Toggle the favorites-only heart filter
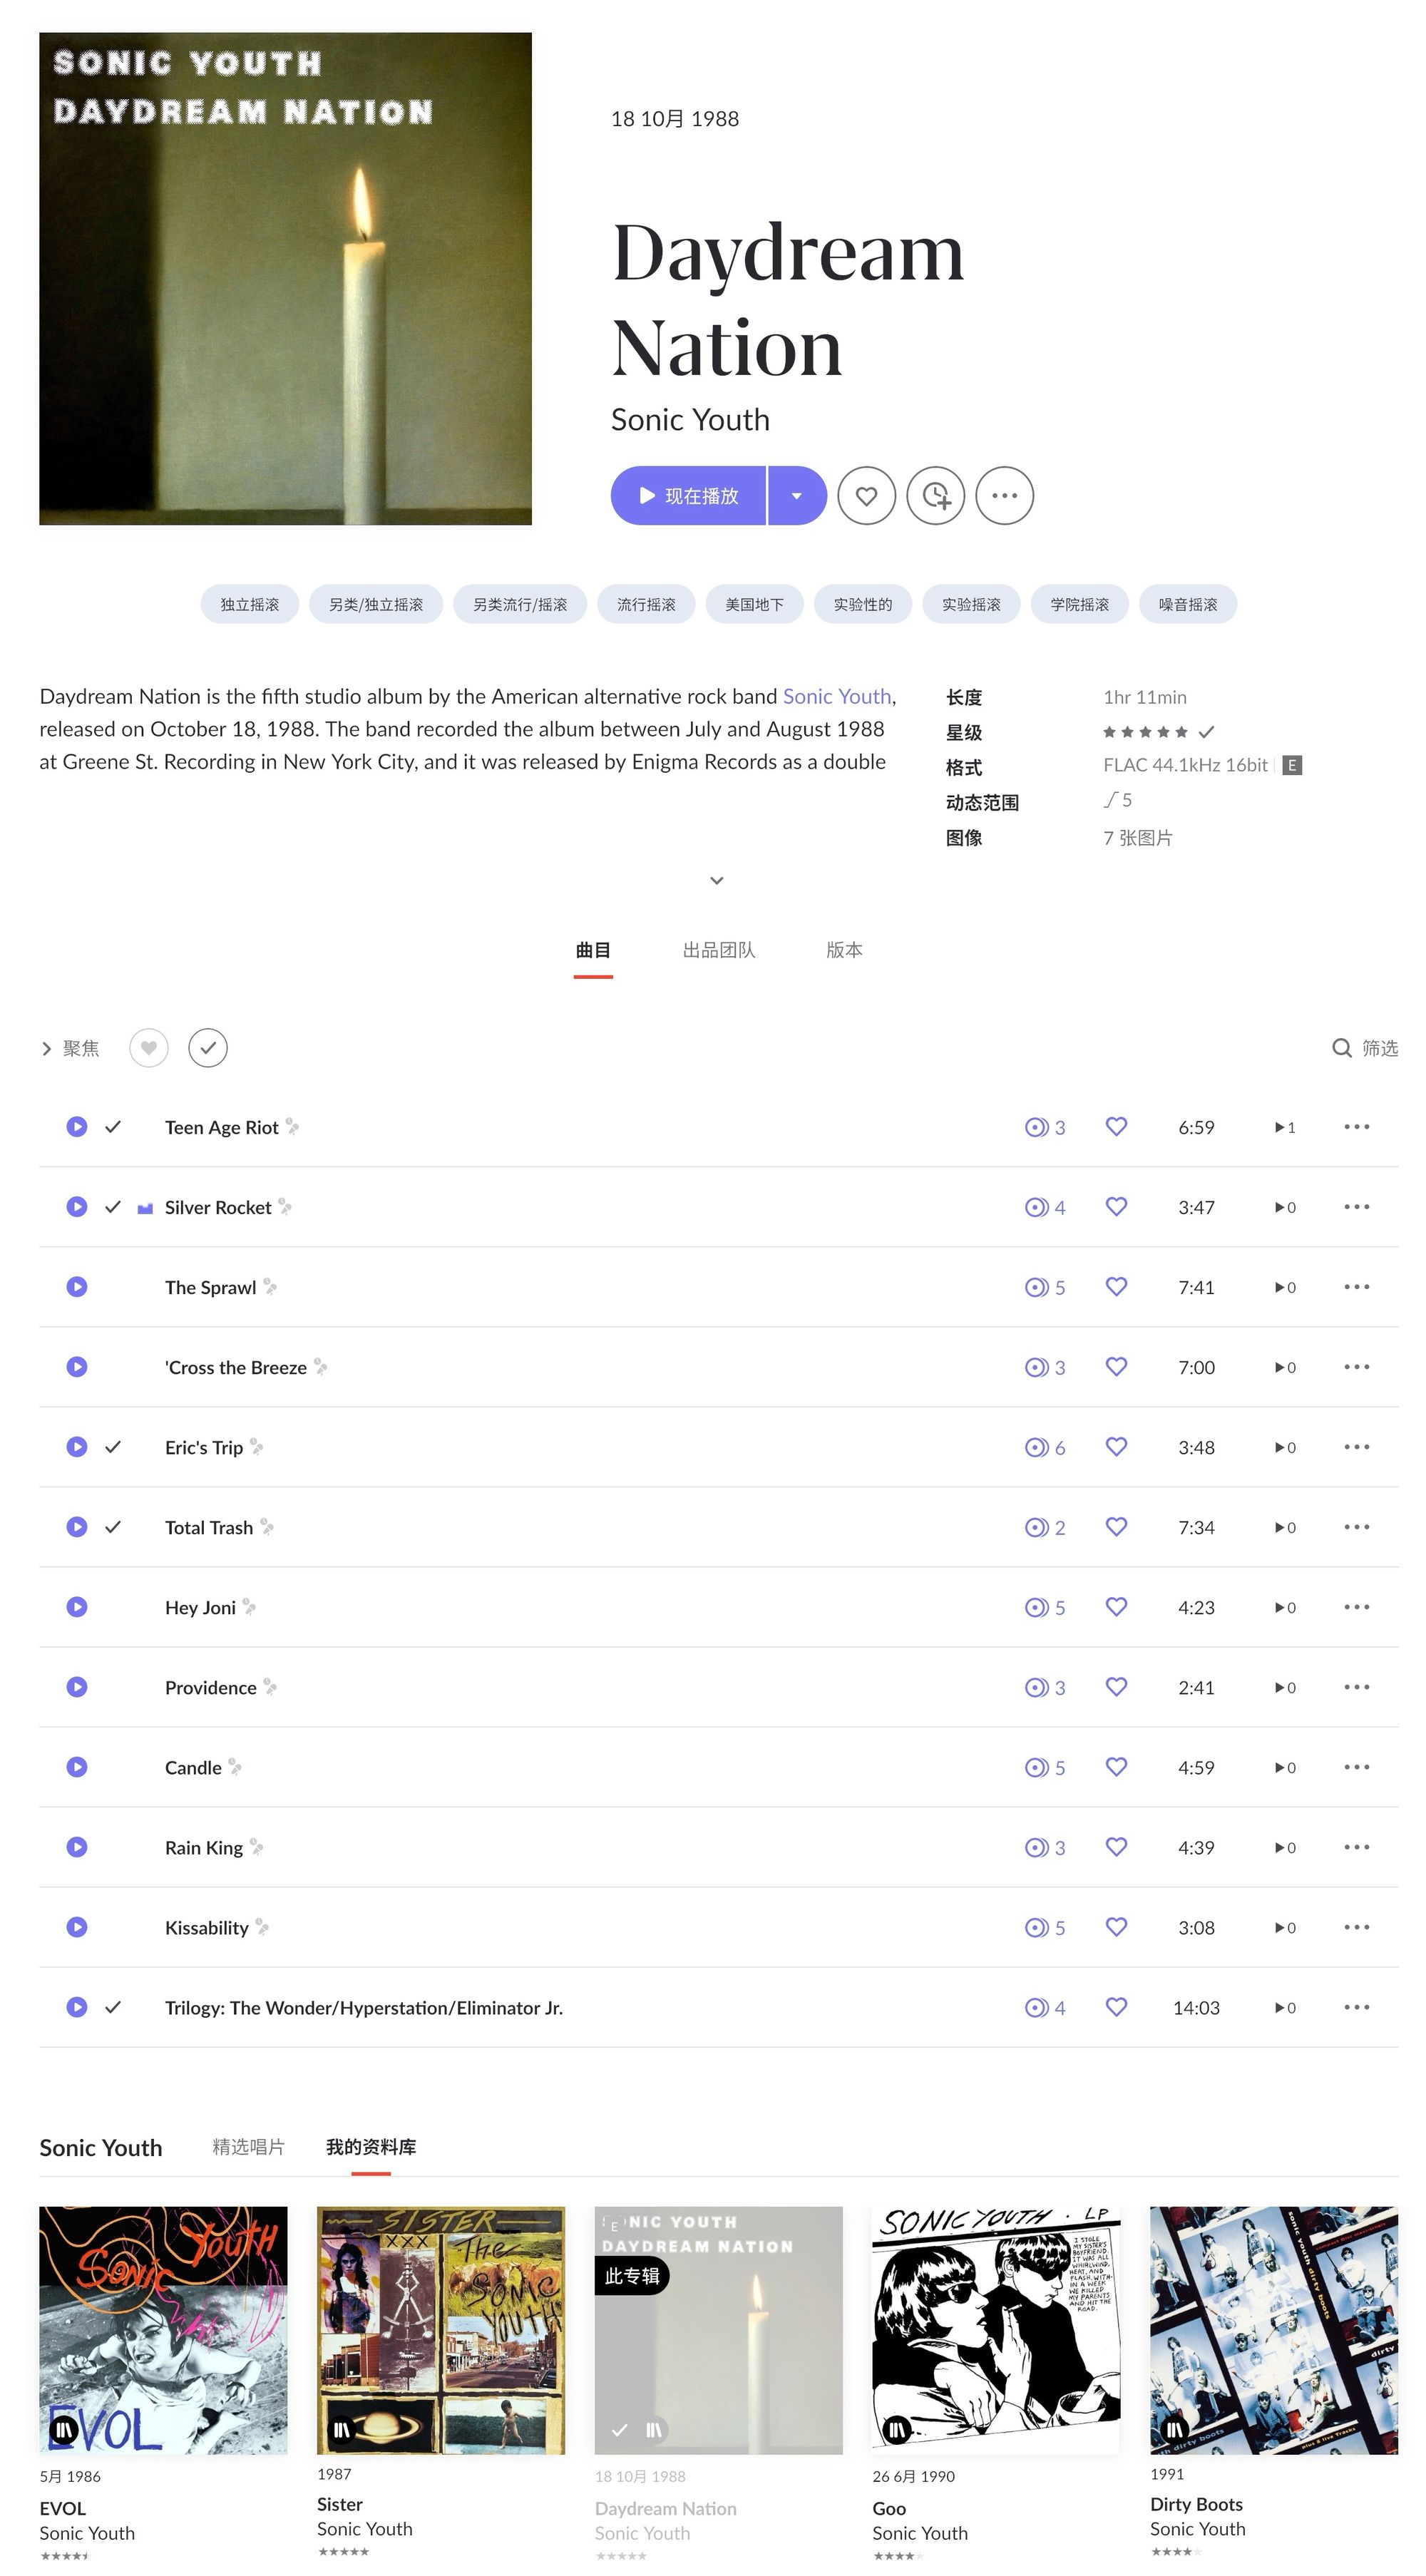 (149, 1048)
